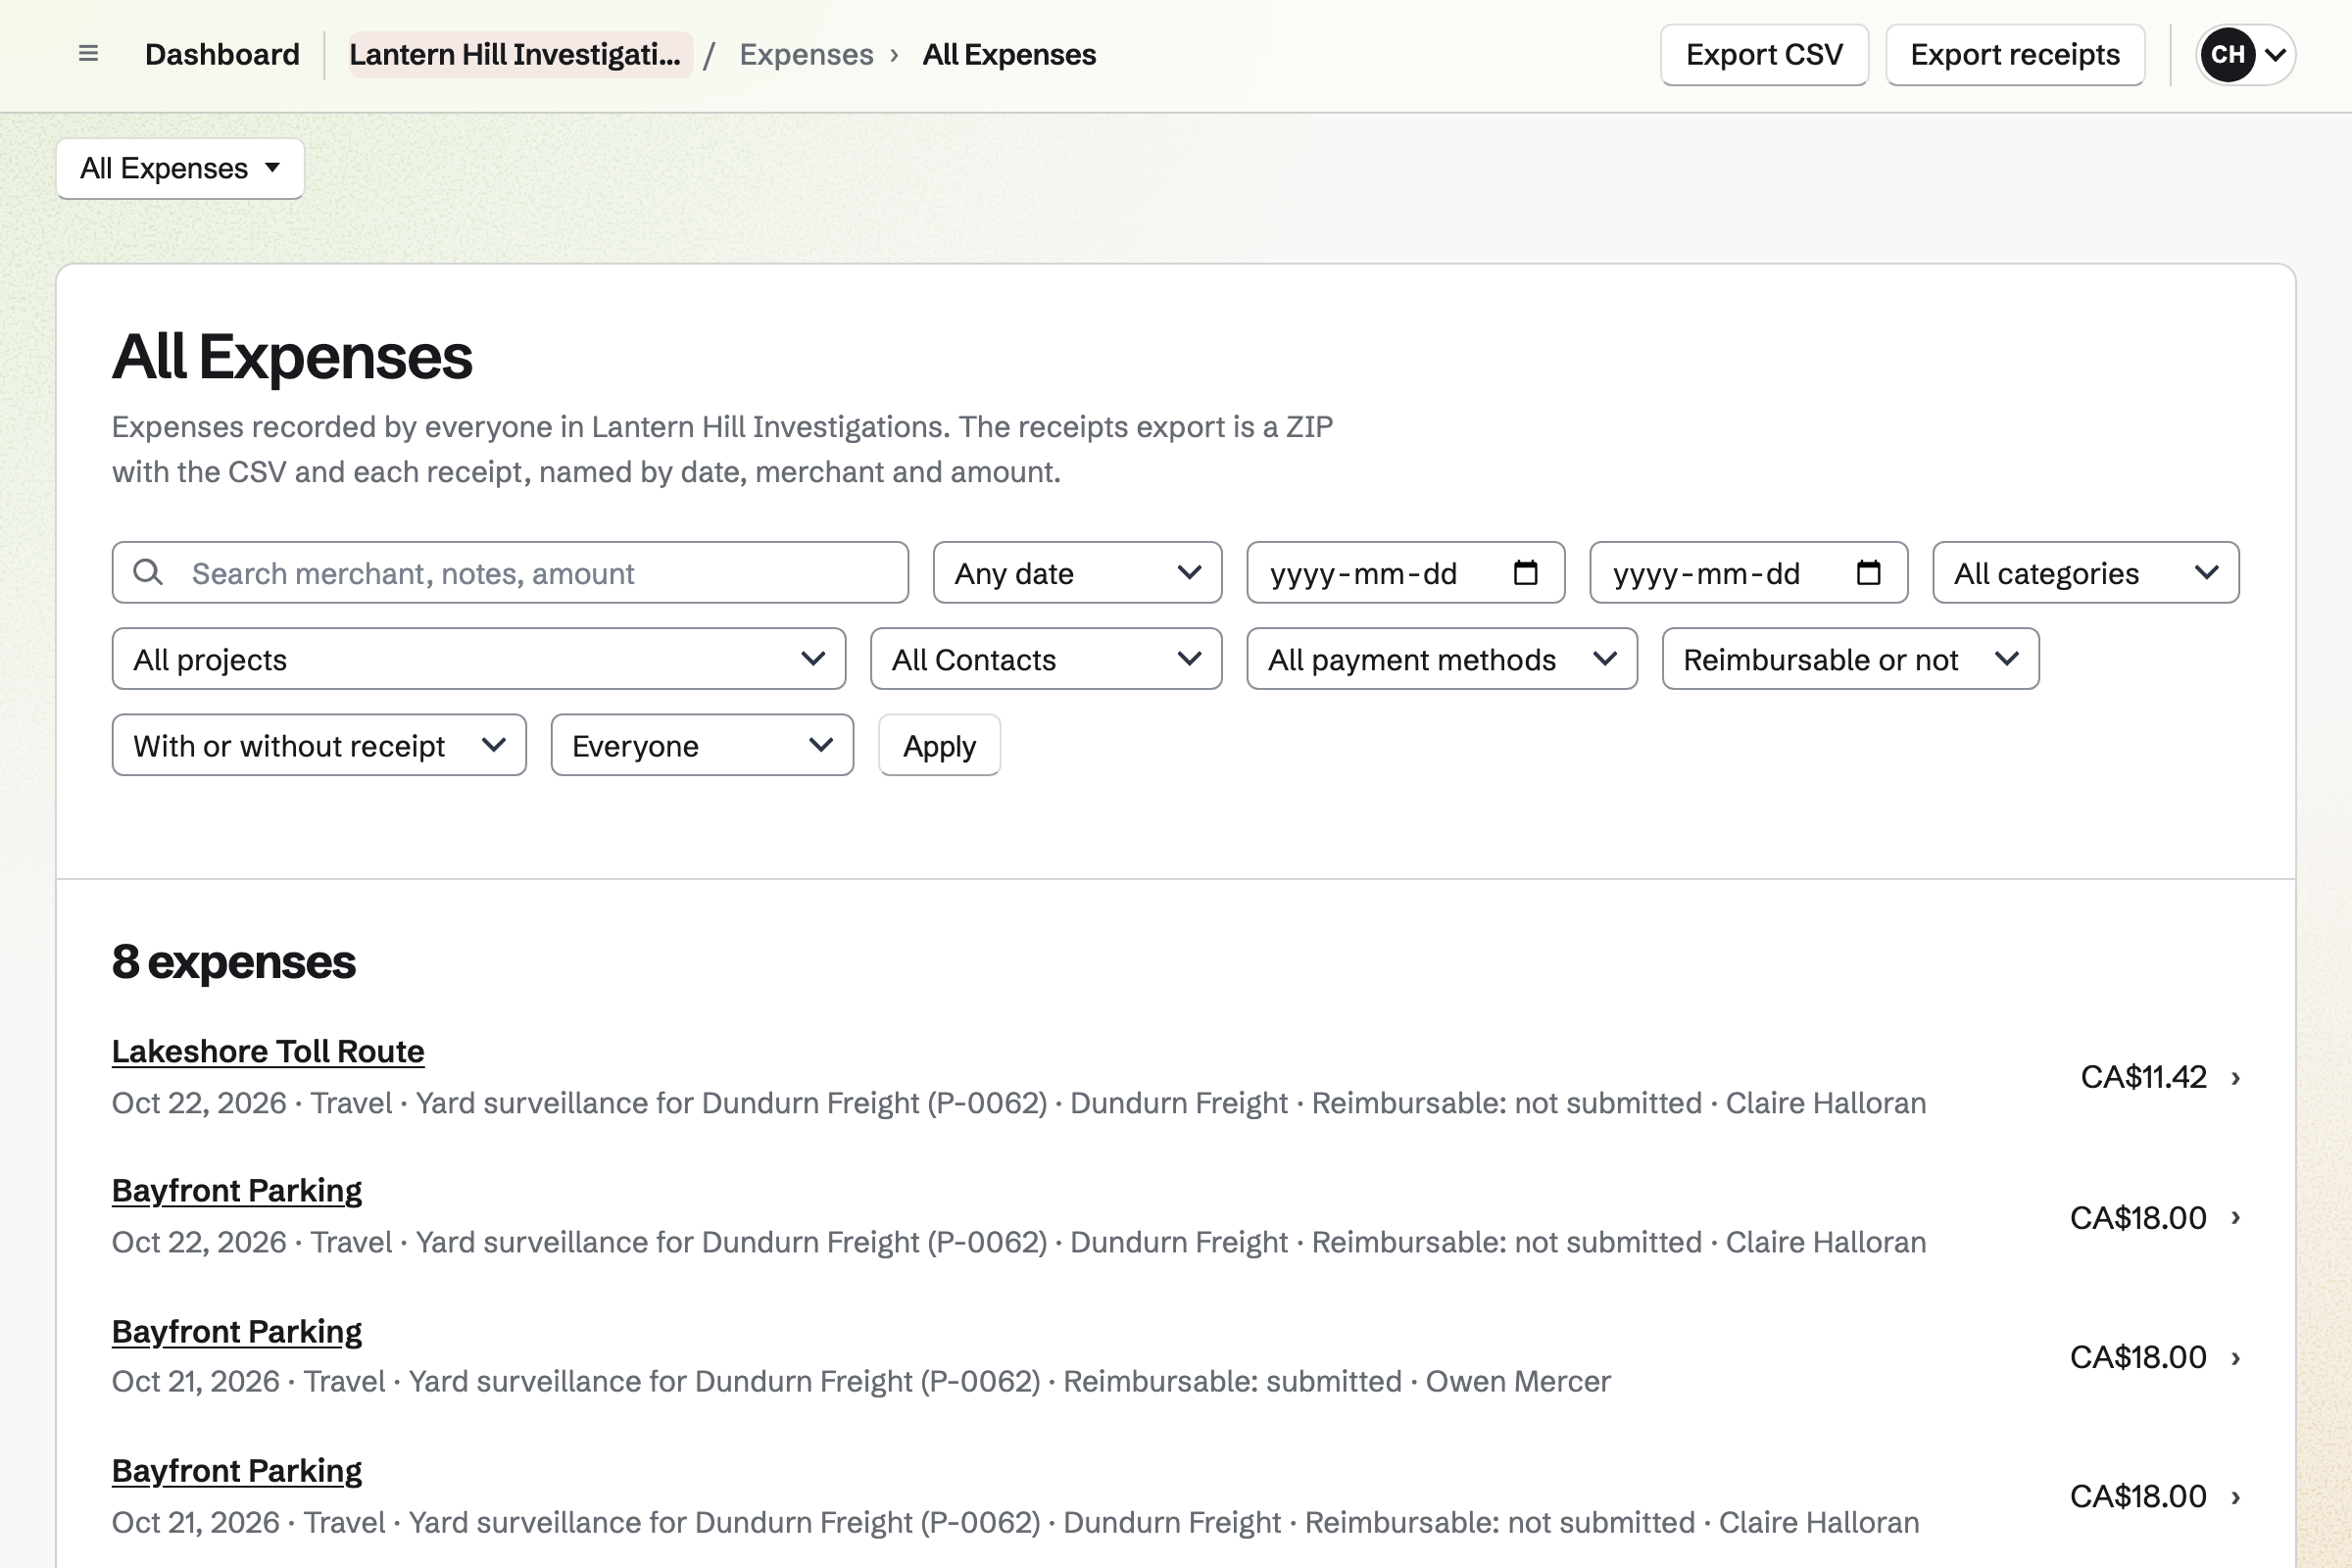Open the Lakeshore Toll Route expense link
Screen dimensions: 2352x1568
coord(268,1051)
